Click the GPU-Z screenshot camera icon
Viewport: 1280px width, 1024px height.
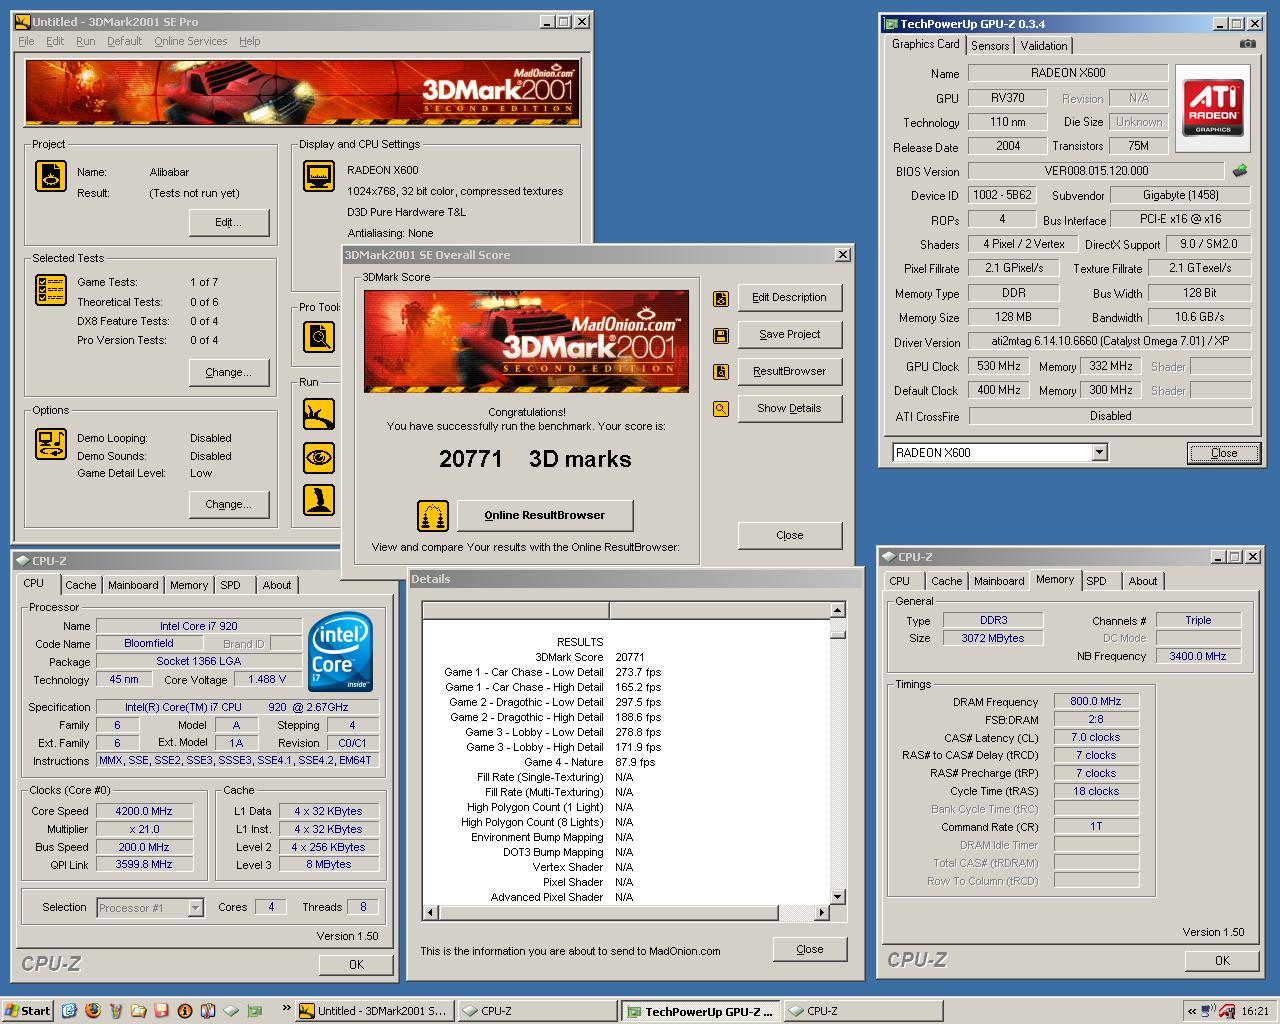coord(1248,44)
